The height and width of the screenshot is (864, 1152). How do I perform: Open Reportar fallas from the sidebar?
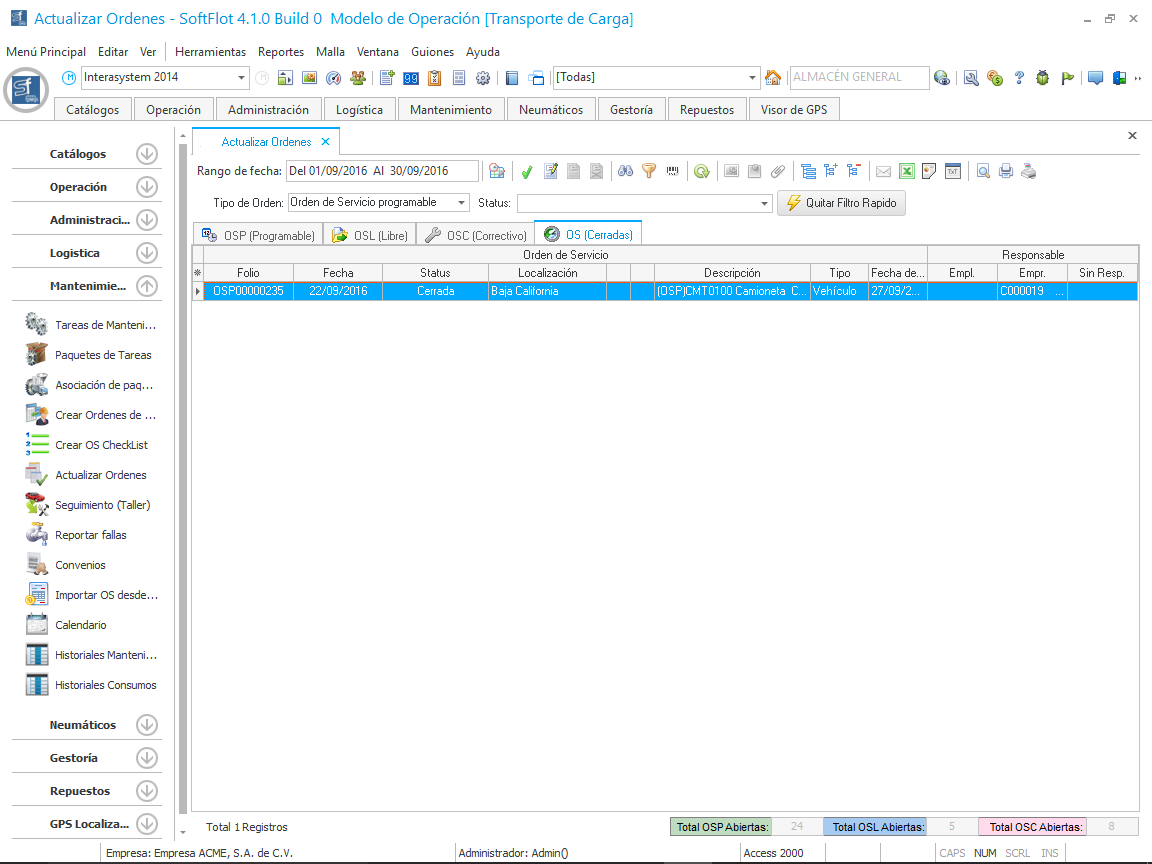(90, 535)
